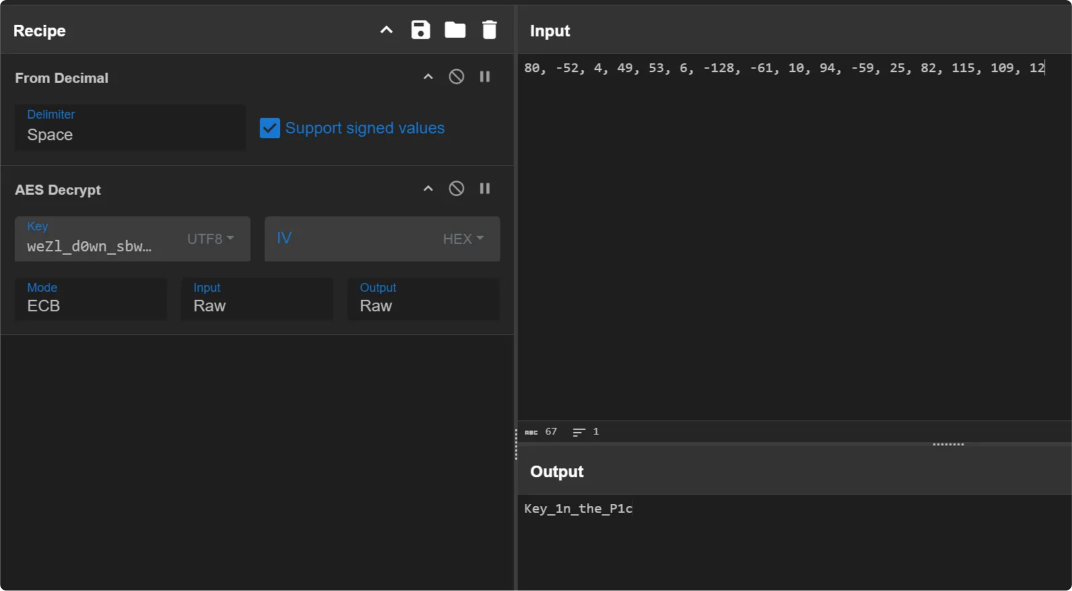This screenshot has height=591, width=1072.
Task: Collapse the From Decimal operation
Action: [428, 77]
